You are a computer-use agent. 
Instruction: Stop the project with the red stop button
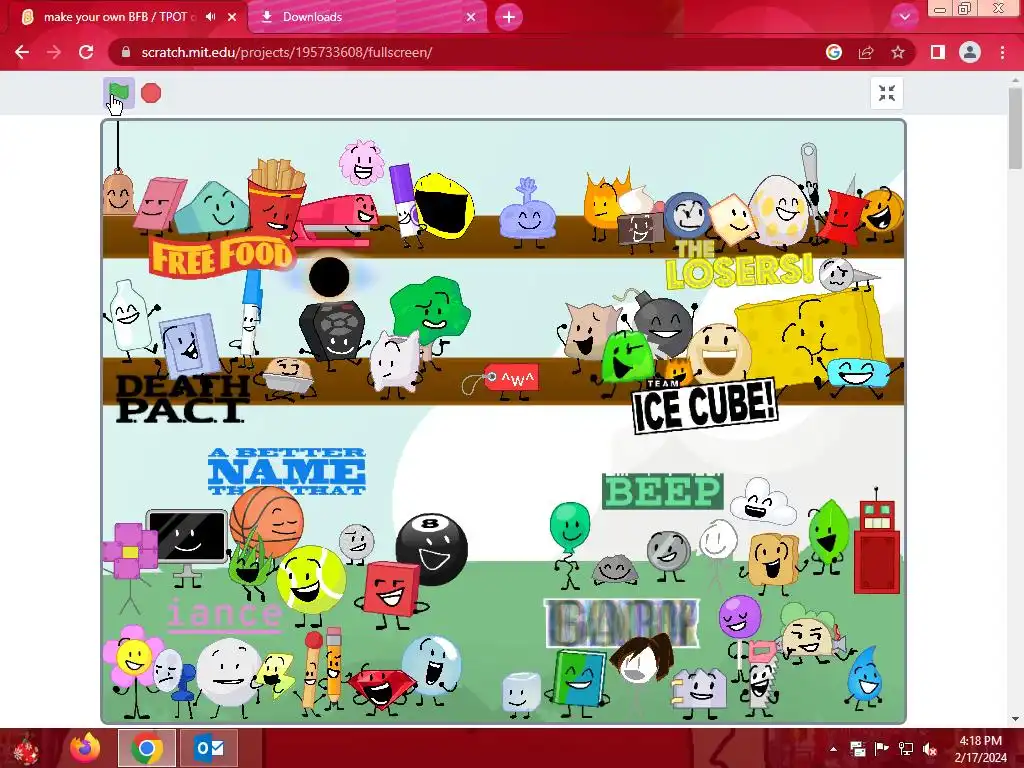coord(151,93)
